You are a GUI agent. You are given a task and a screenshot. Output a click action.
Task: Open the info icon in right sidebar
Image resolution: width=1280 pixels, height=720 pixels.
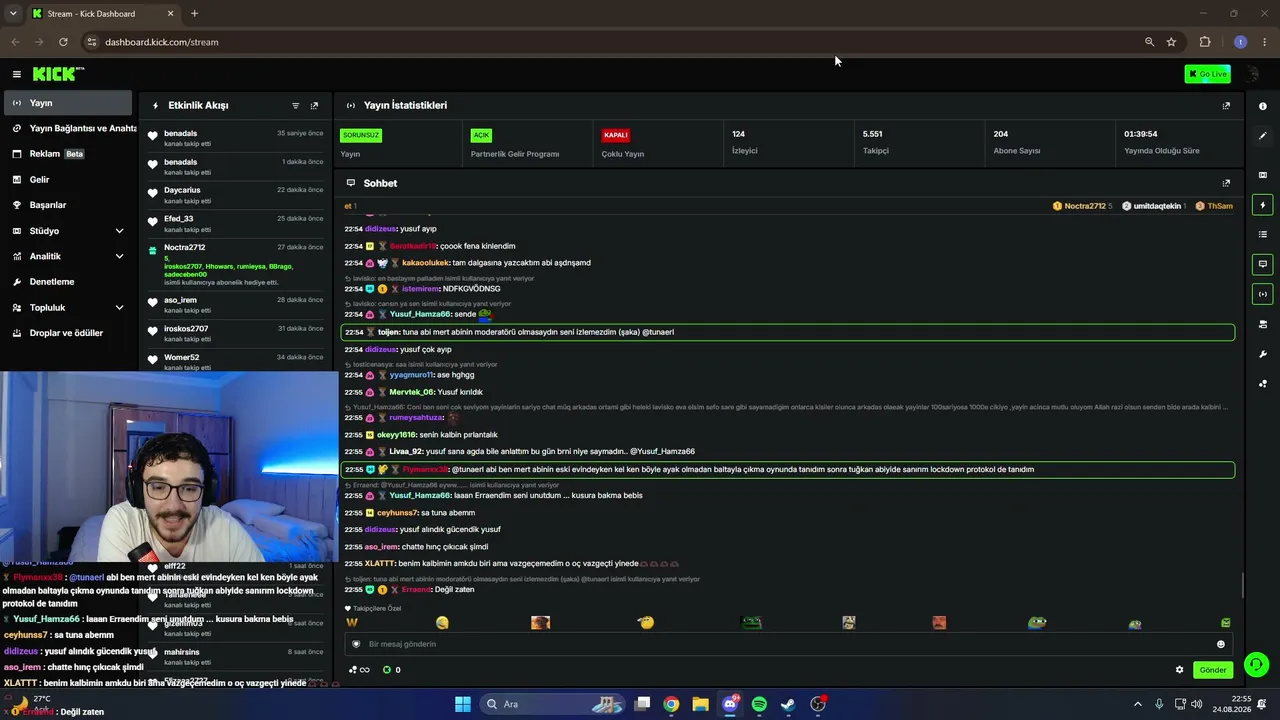(x=1262, y=106)
